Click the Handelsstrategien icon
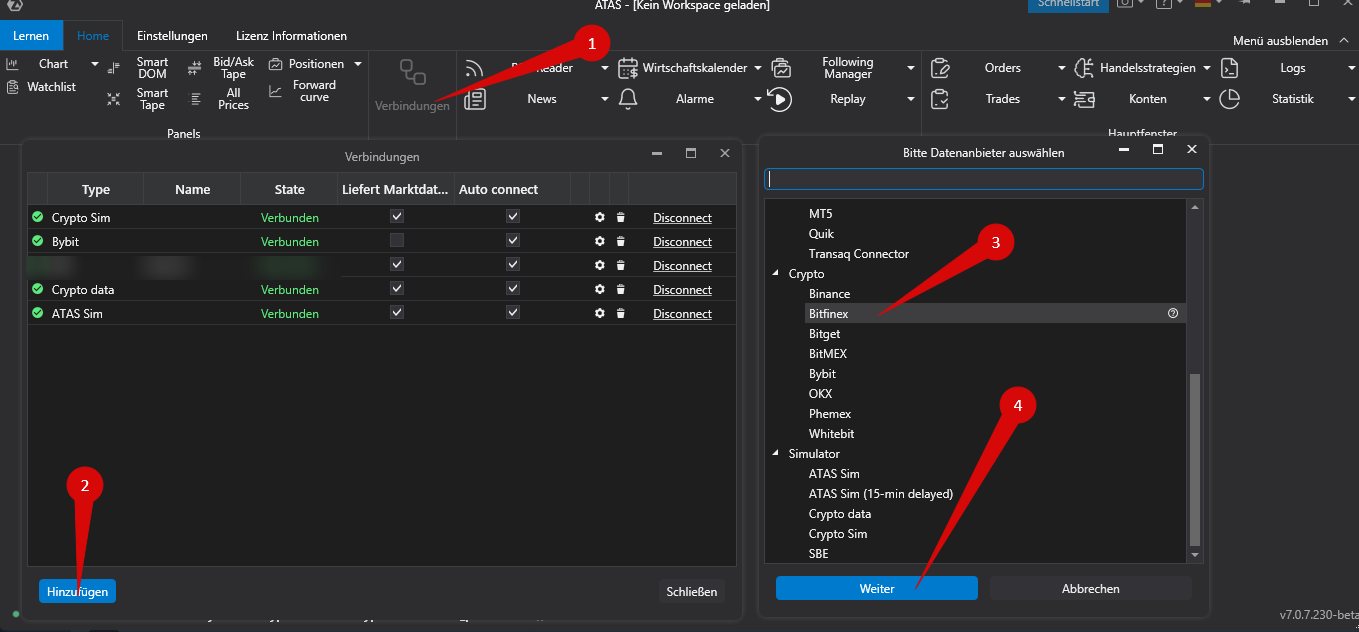This screenshot has height=632, width=1359. coord(1084,68)
